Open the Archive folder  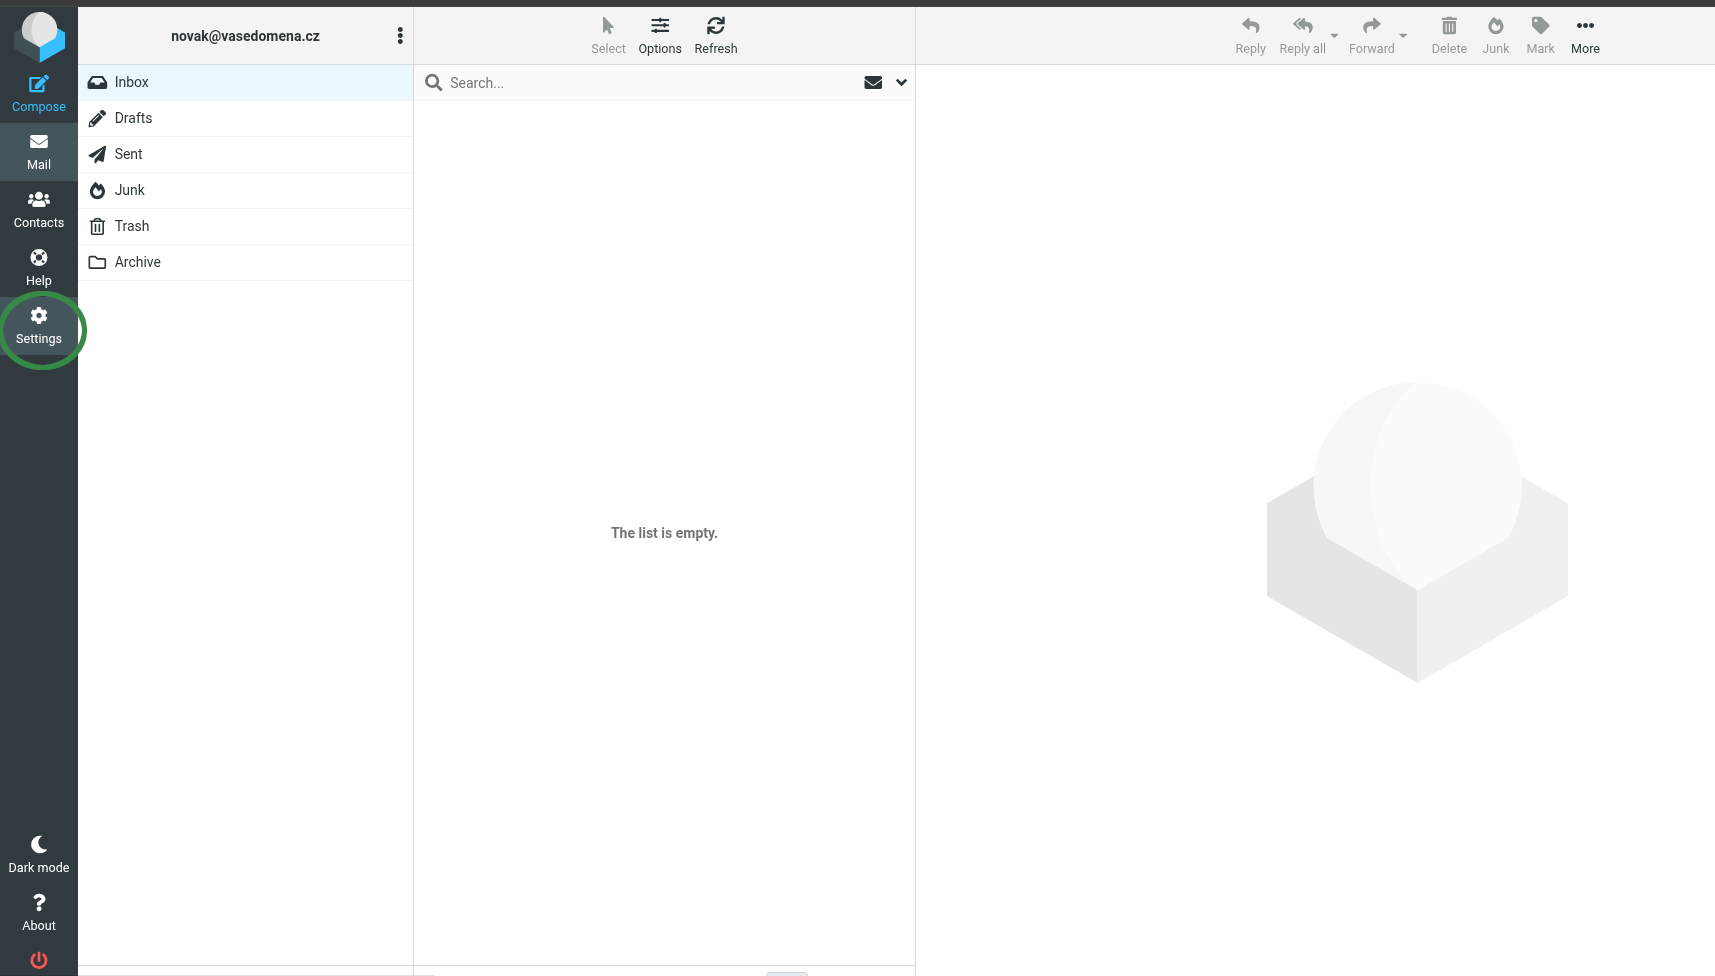click(x=245, y=262)
